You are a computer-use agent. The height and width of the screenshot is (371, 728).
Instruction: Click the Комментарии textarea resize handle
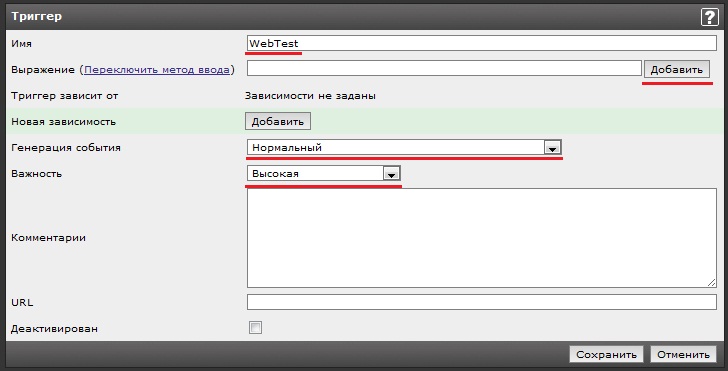point(711,282)
